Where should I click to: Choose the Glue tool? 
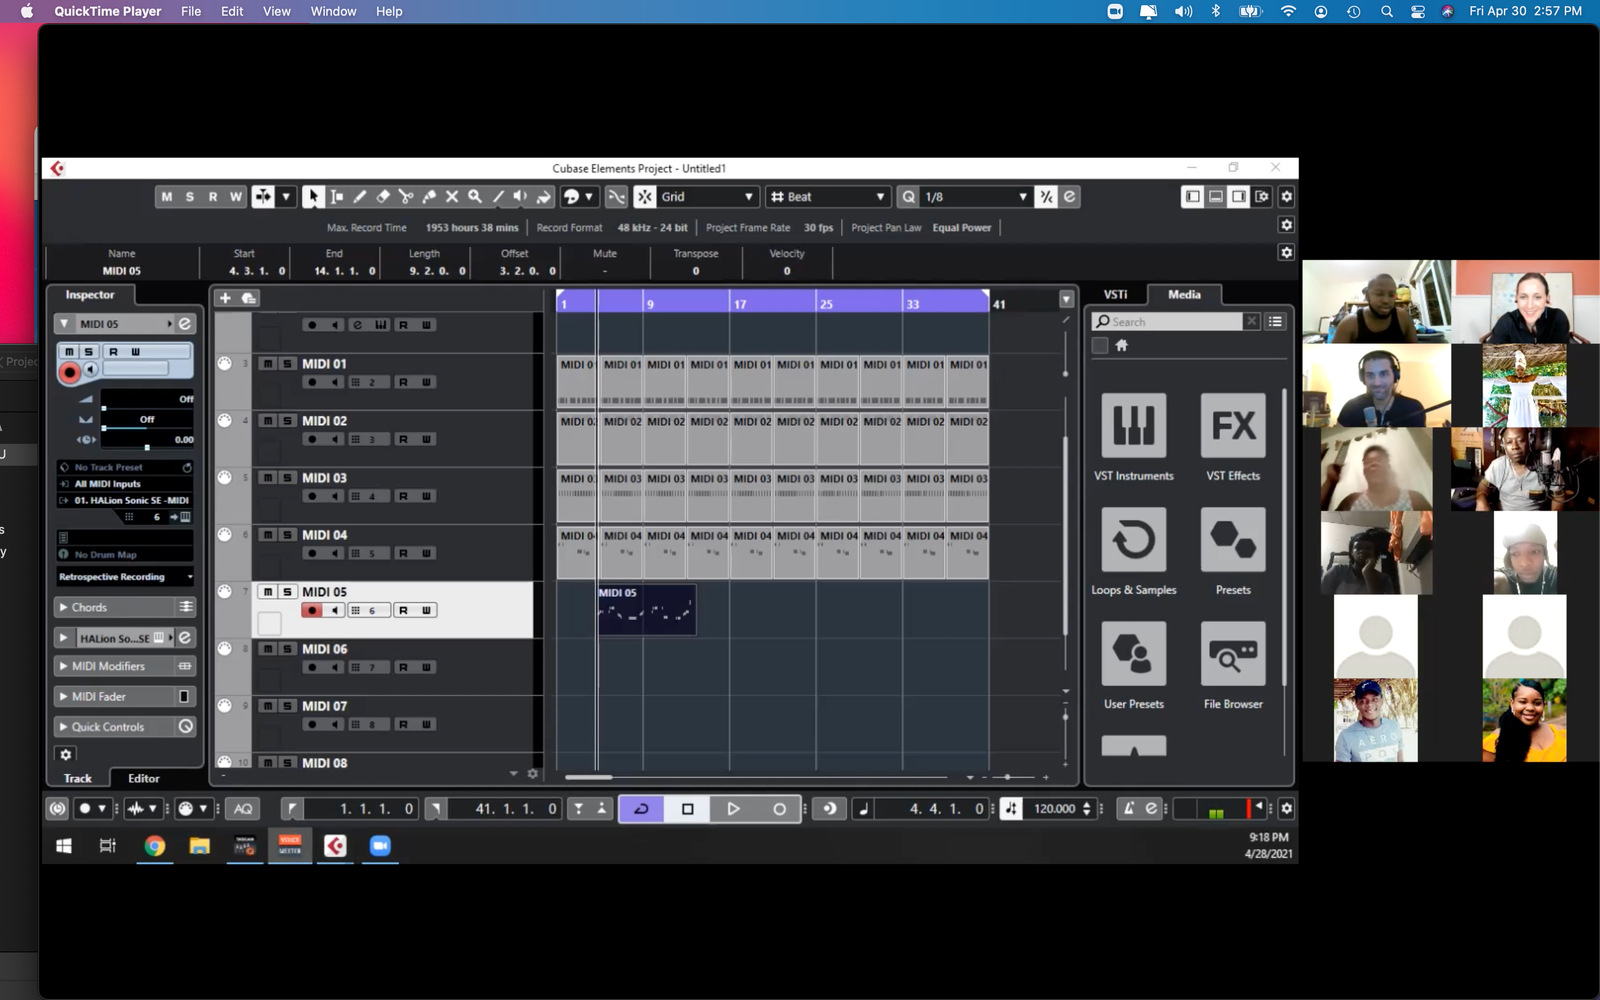coord(429,197)
